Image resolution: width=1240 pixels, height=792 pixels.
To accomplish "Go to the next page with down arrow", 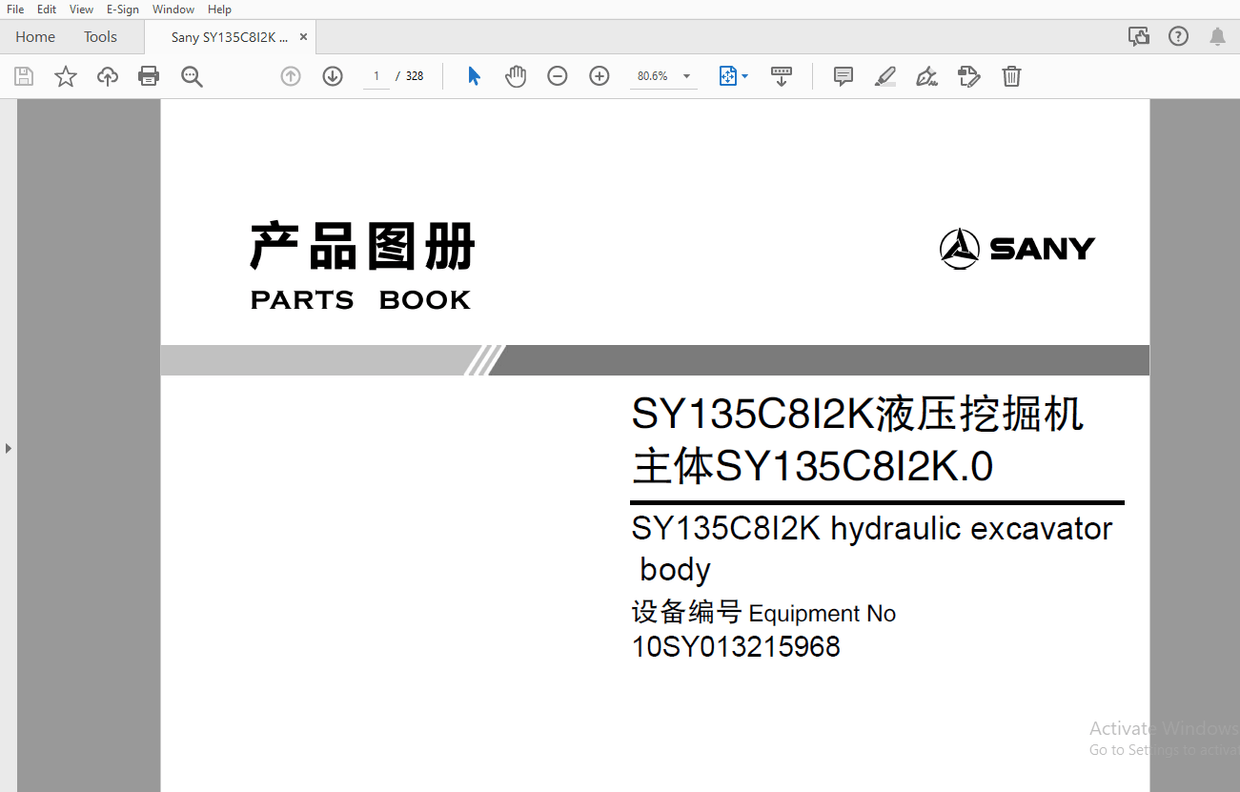I will [332, 75].
